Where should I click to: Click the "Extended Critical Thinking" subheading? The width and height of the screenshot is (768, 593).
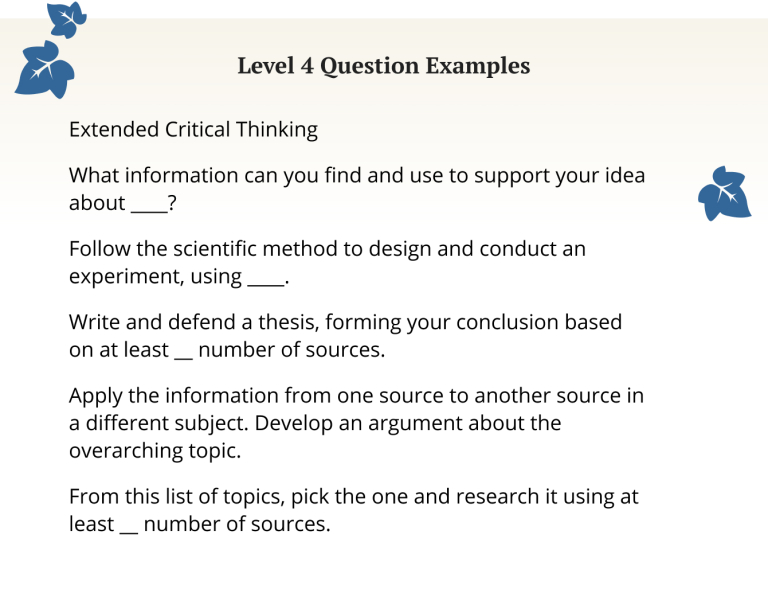tap(193, 130)
